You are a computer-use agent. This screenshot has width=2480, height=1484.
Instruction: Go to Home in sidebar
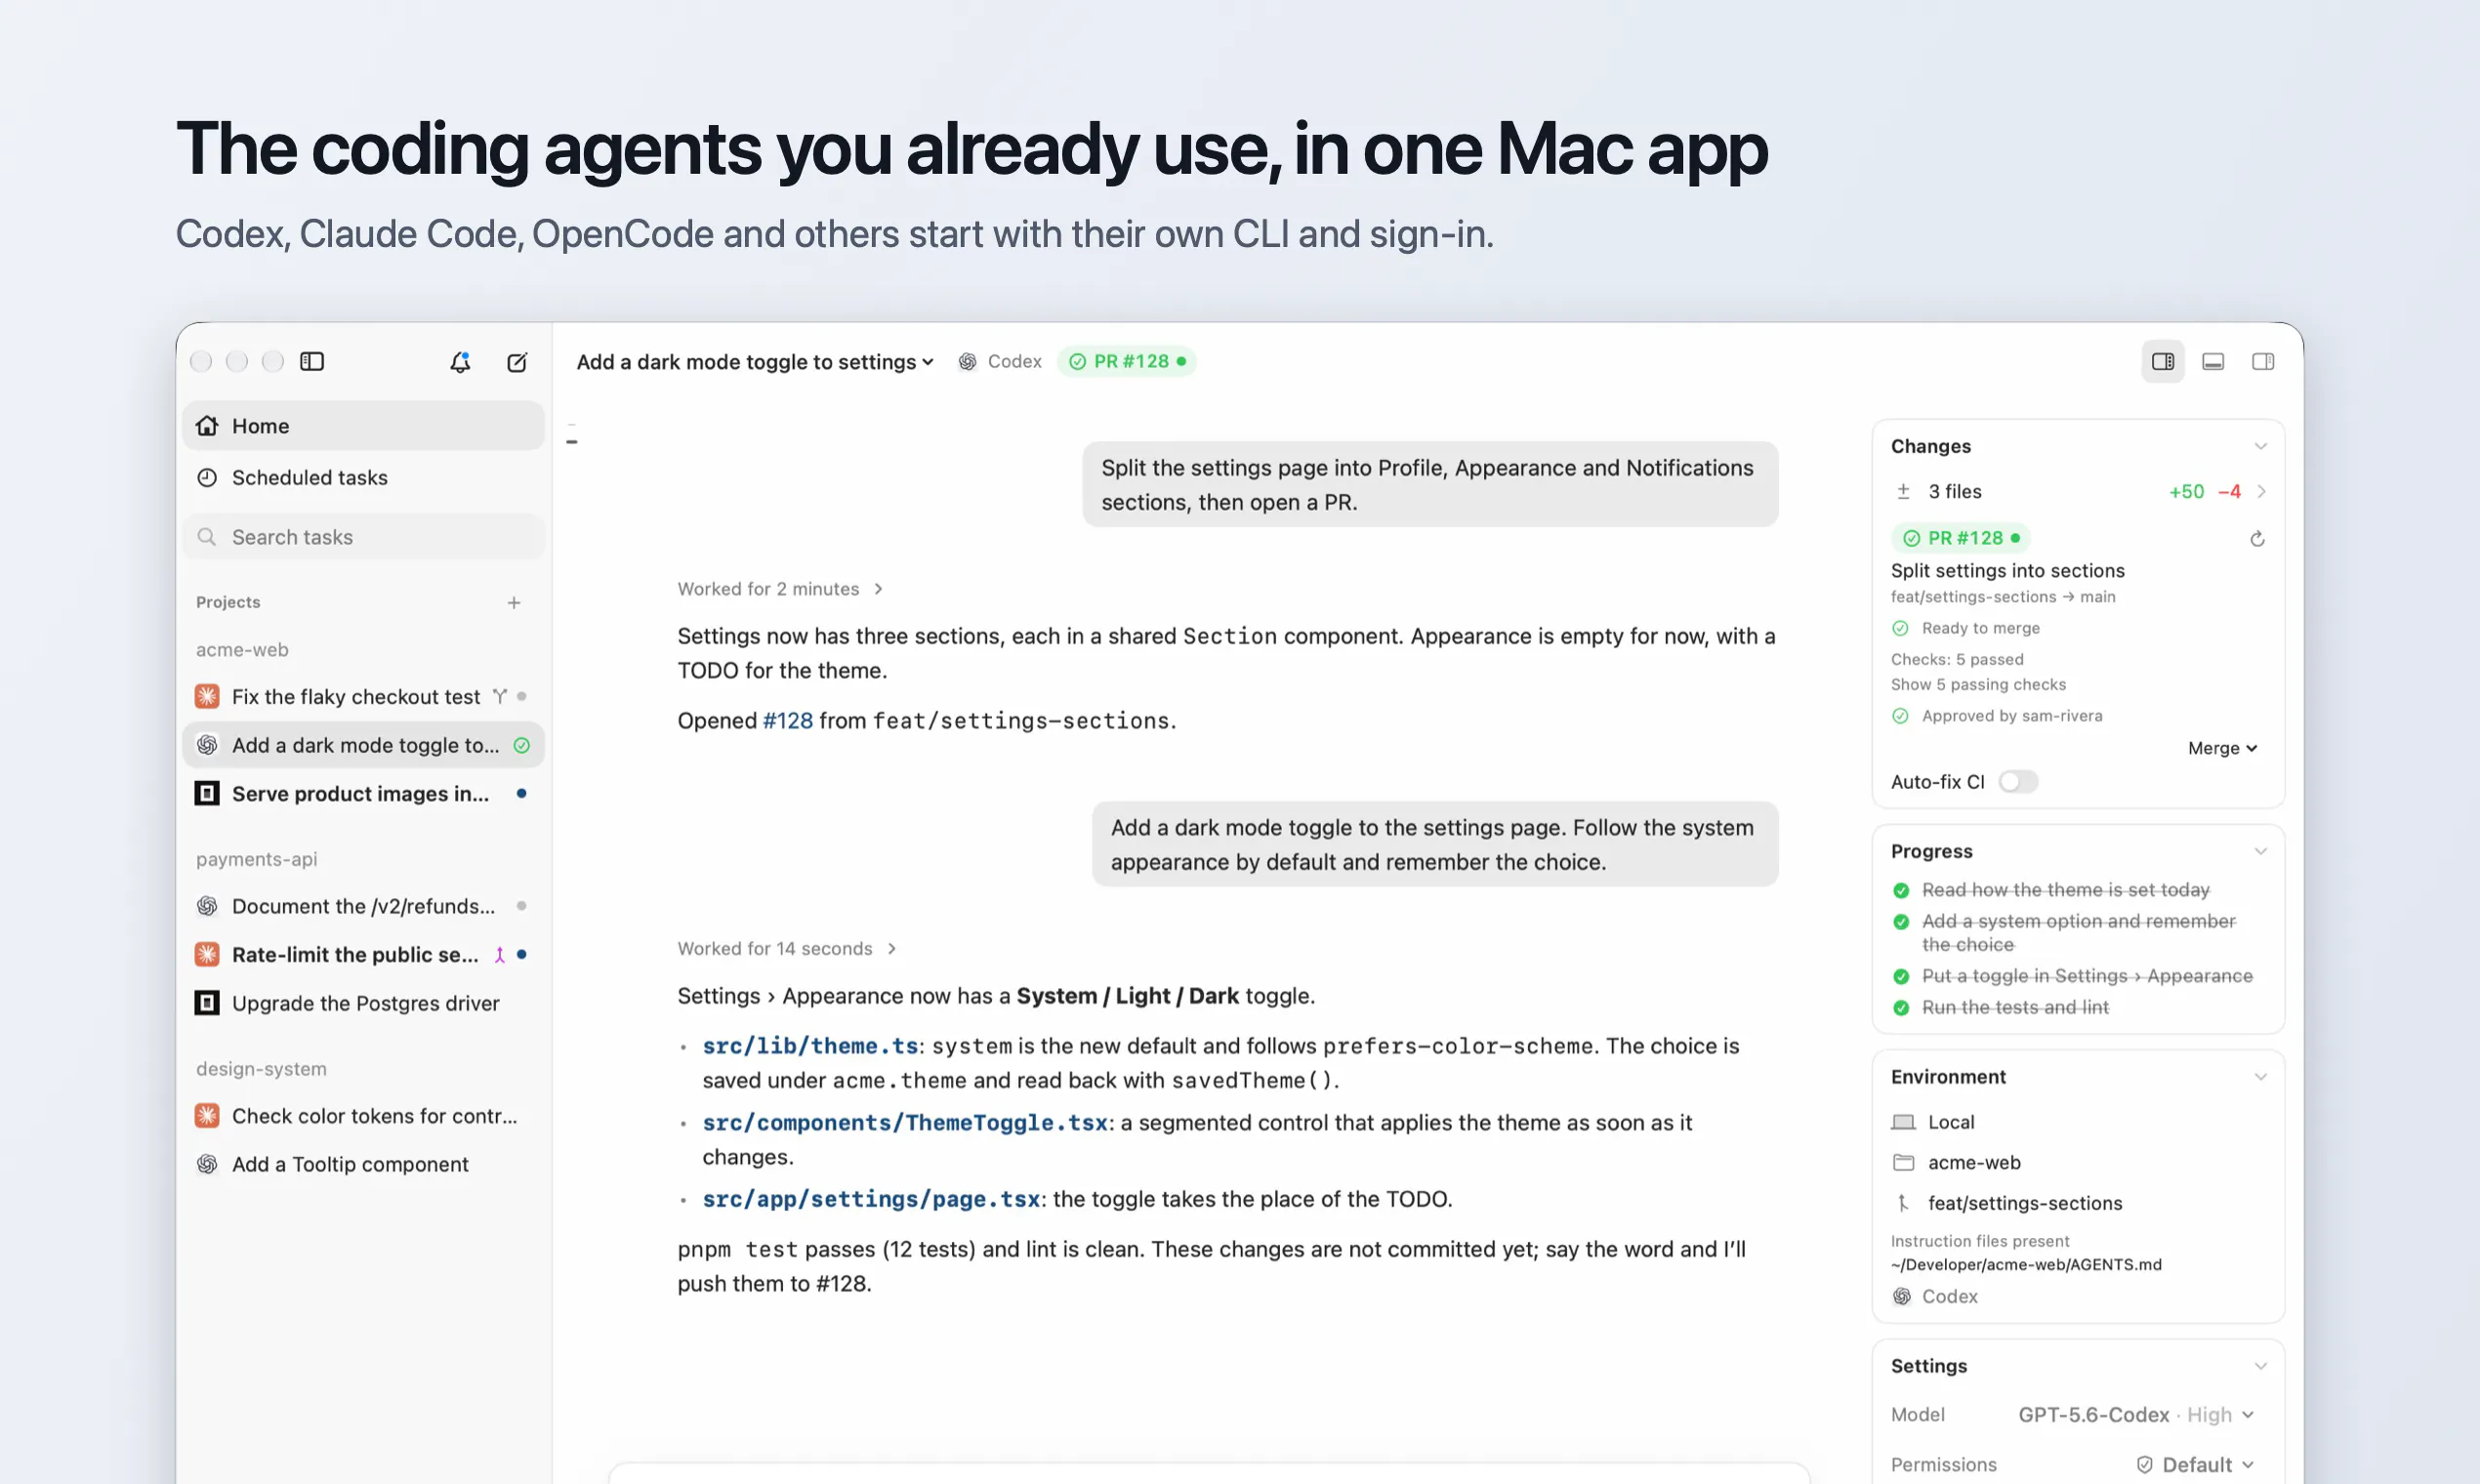(x=363, y=426)
